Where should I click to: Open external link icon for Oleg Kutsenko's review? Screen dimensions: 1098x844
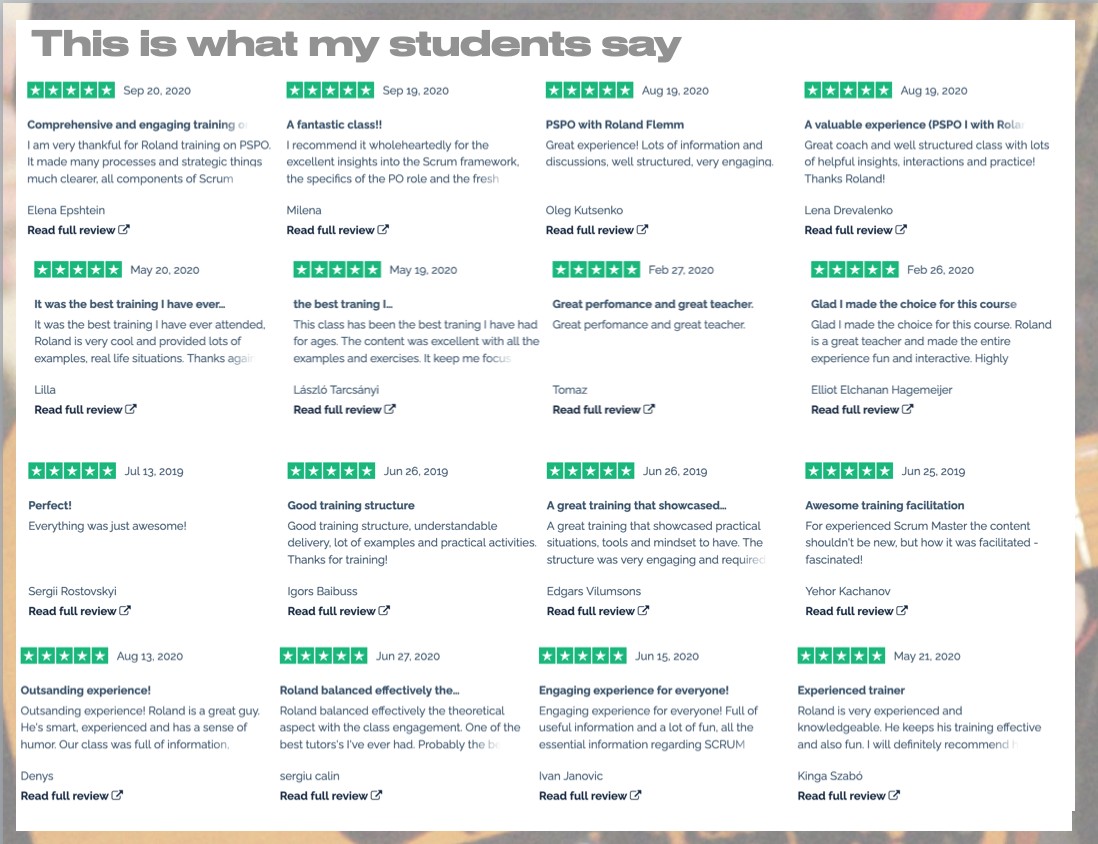pos(642,230)
